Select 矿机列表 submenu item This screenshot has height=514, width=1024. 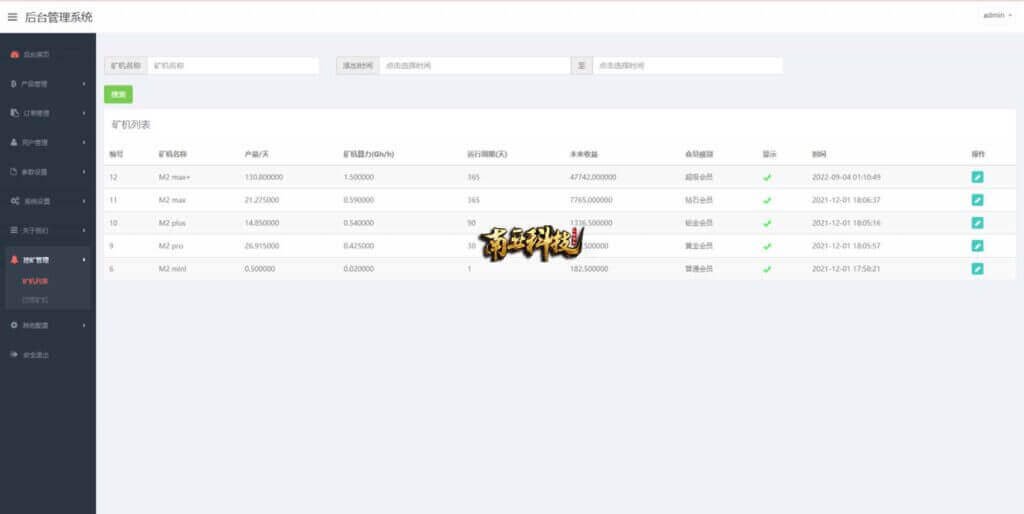tap(36, 281)
